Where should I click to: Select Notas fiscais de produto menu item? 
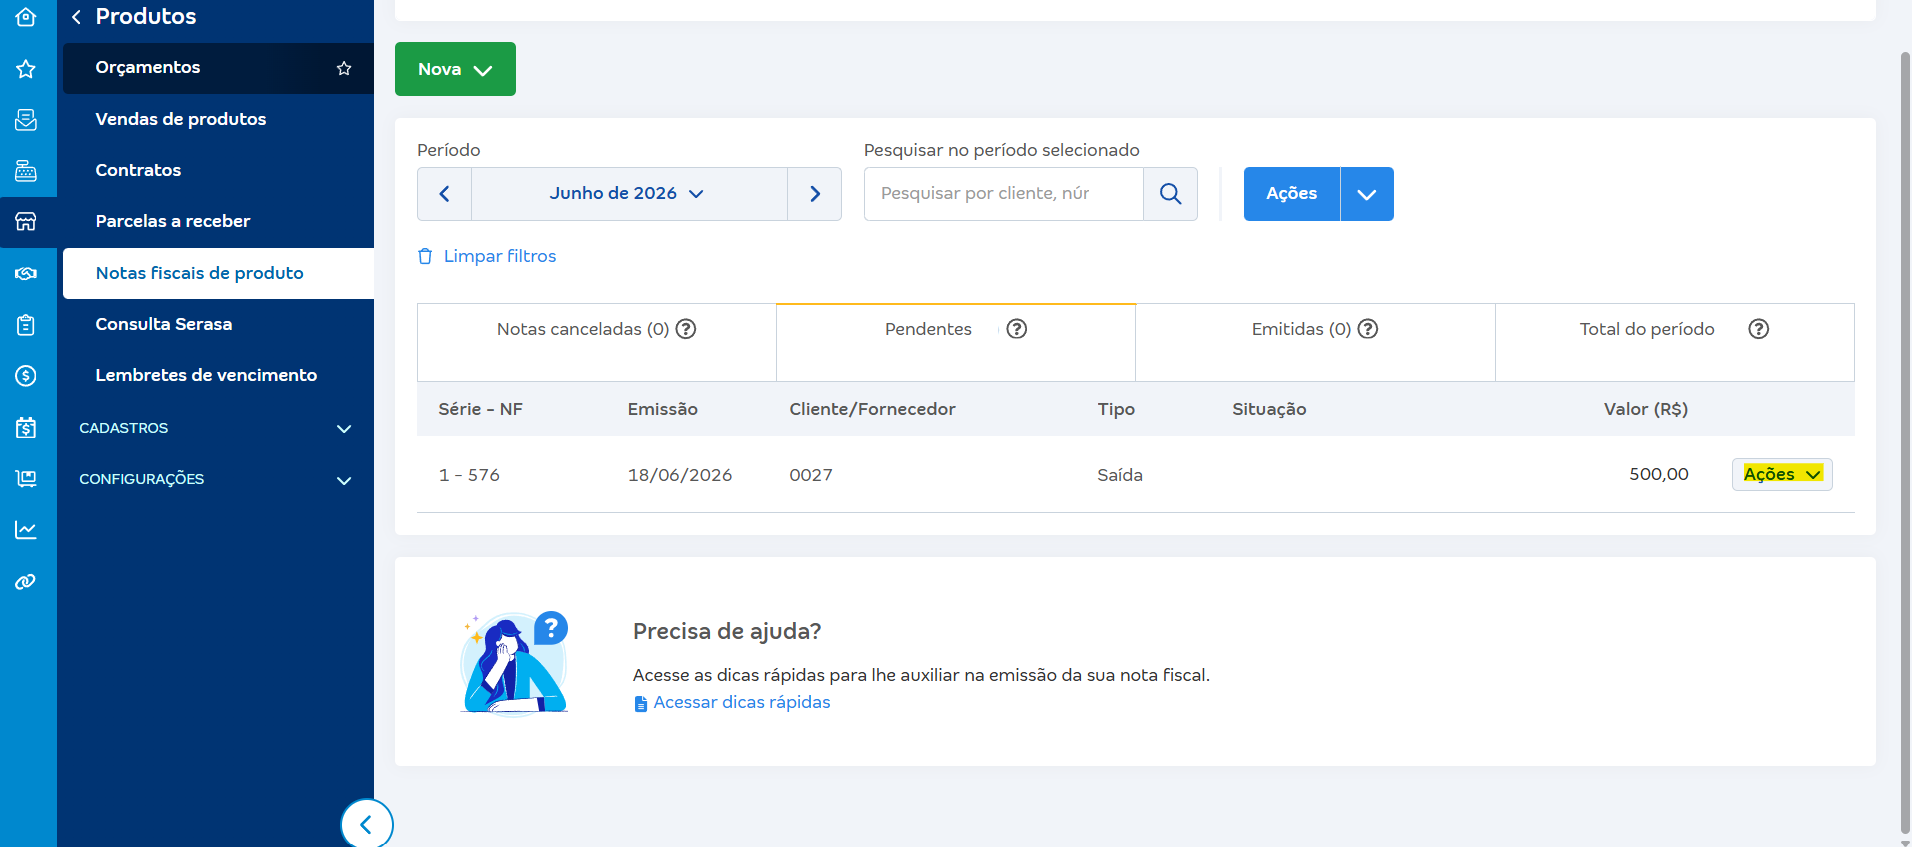point(218,273)
